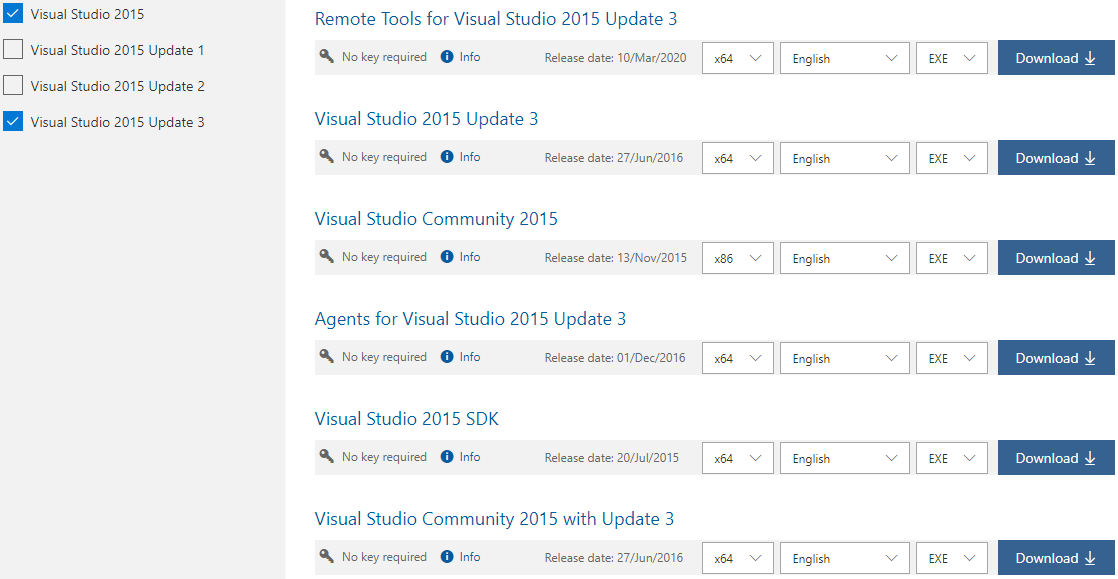Open EXE dropdown for Agents for Visual Studio
This screenshot has height=579, width=1118.
tap(952, 358)
